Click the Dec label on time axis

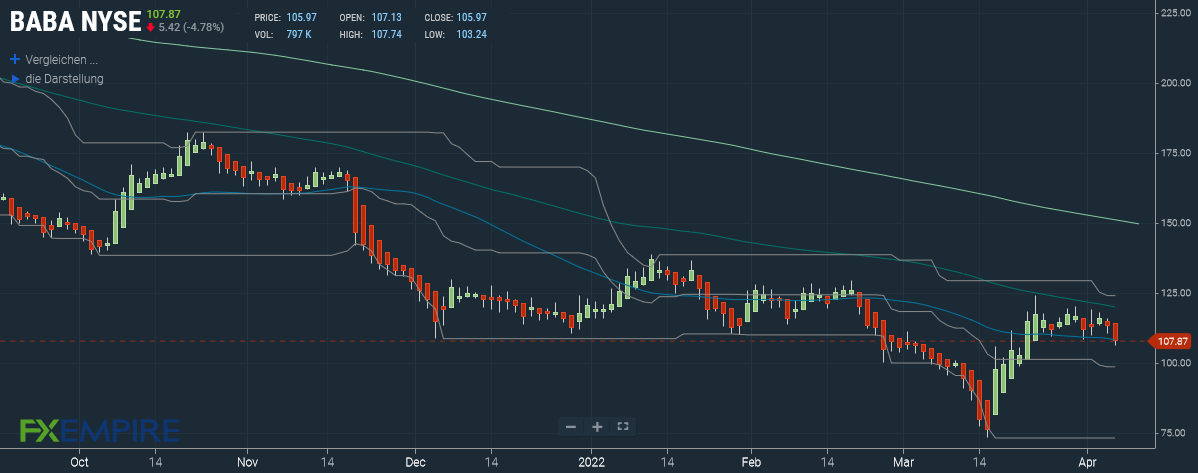pos(415,462)
